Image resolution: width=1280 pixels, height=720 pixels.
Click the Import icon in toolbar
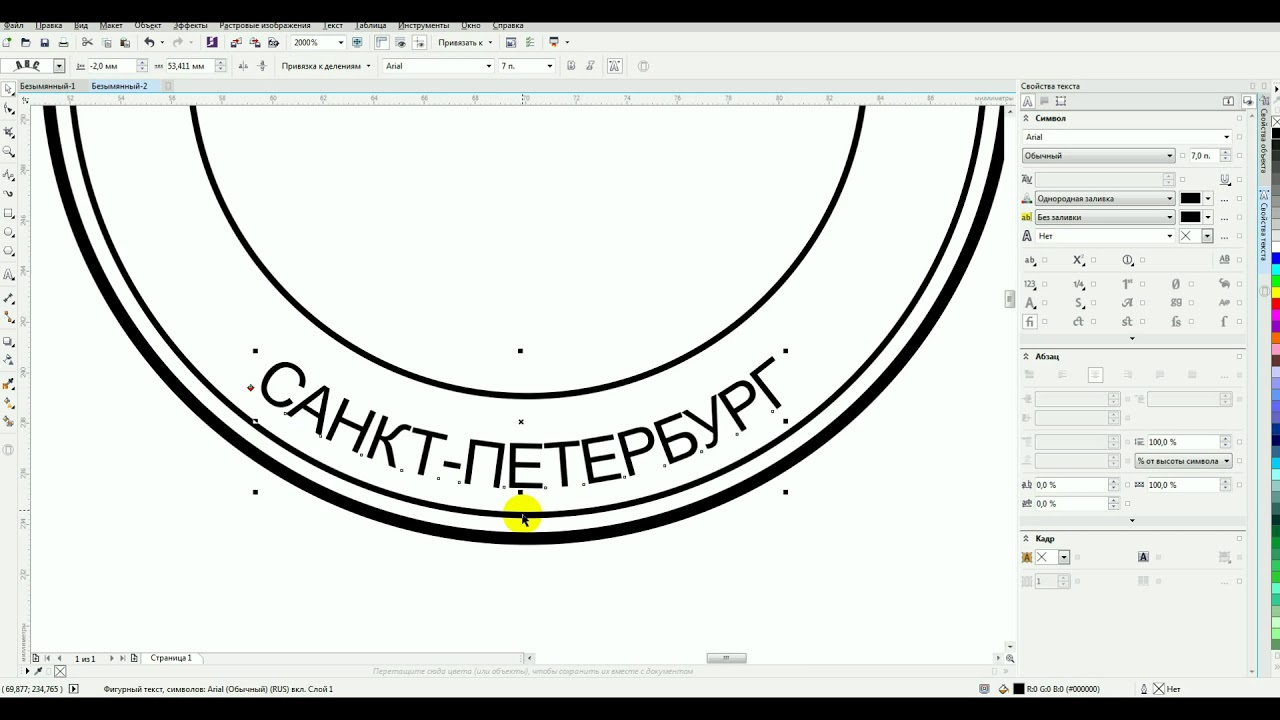pos(236,43)
